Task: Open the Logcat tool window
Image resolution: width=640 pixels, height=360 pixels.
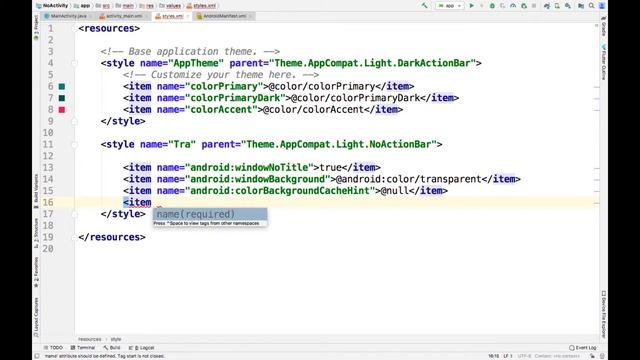Action: pyautogui.click(x=142, y=348)
